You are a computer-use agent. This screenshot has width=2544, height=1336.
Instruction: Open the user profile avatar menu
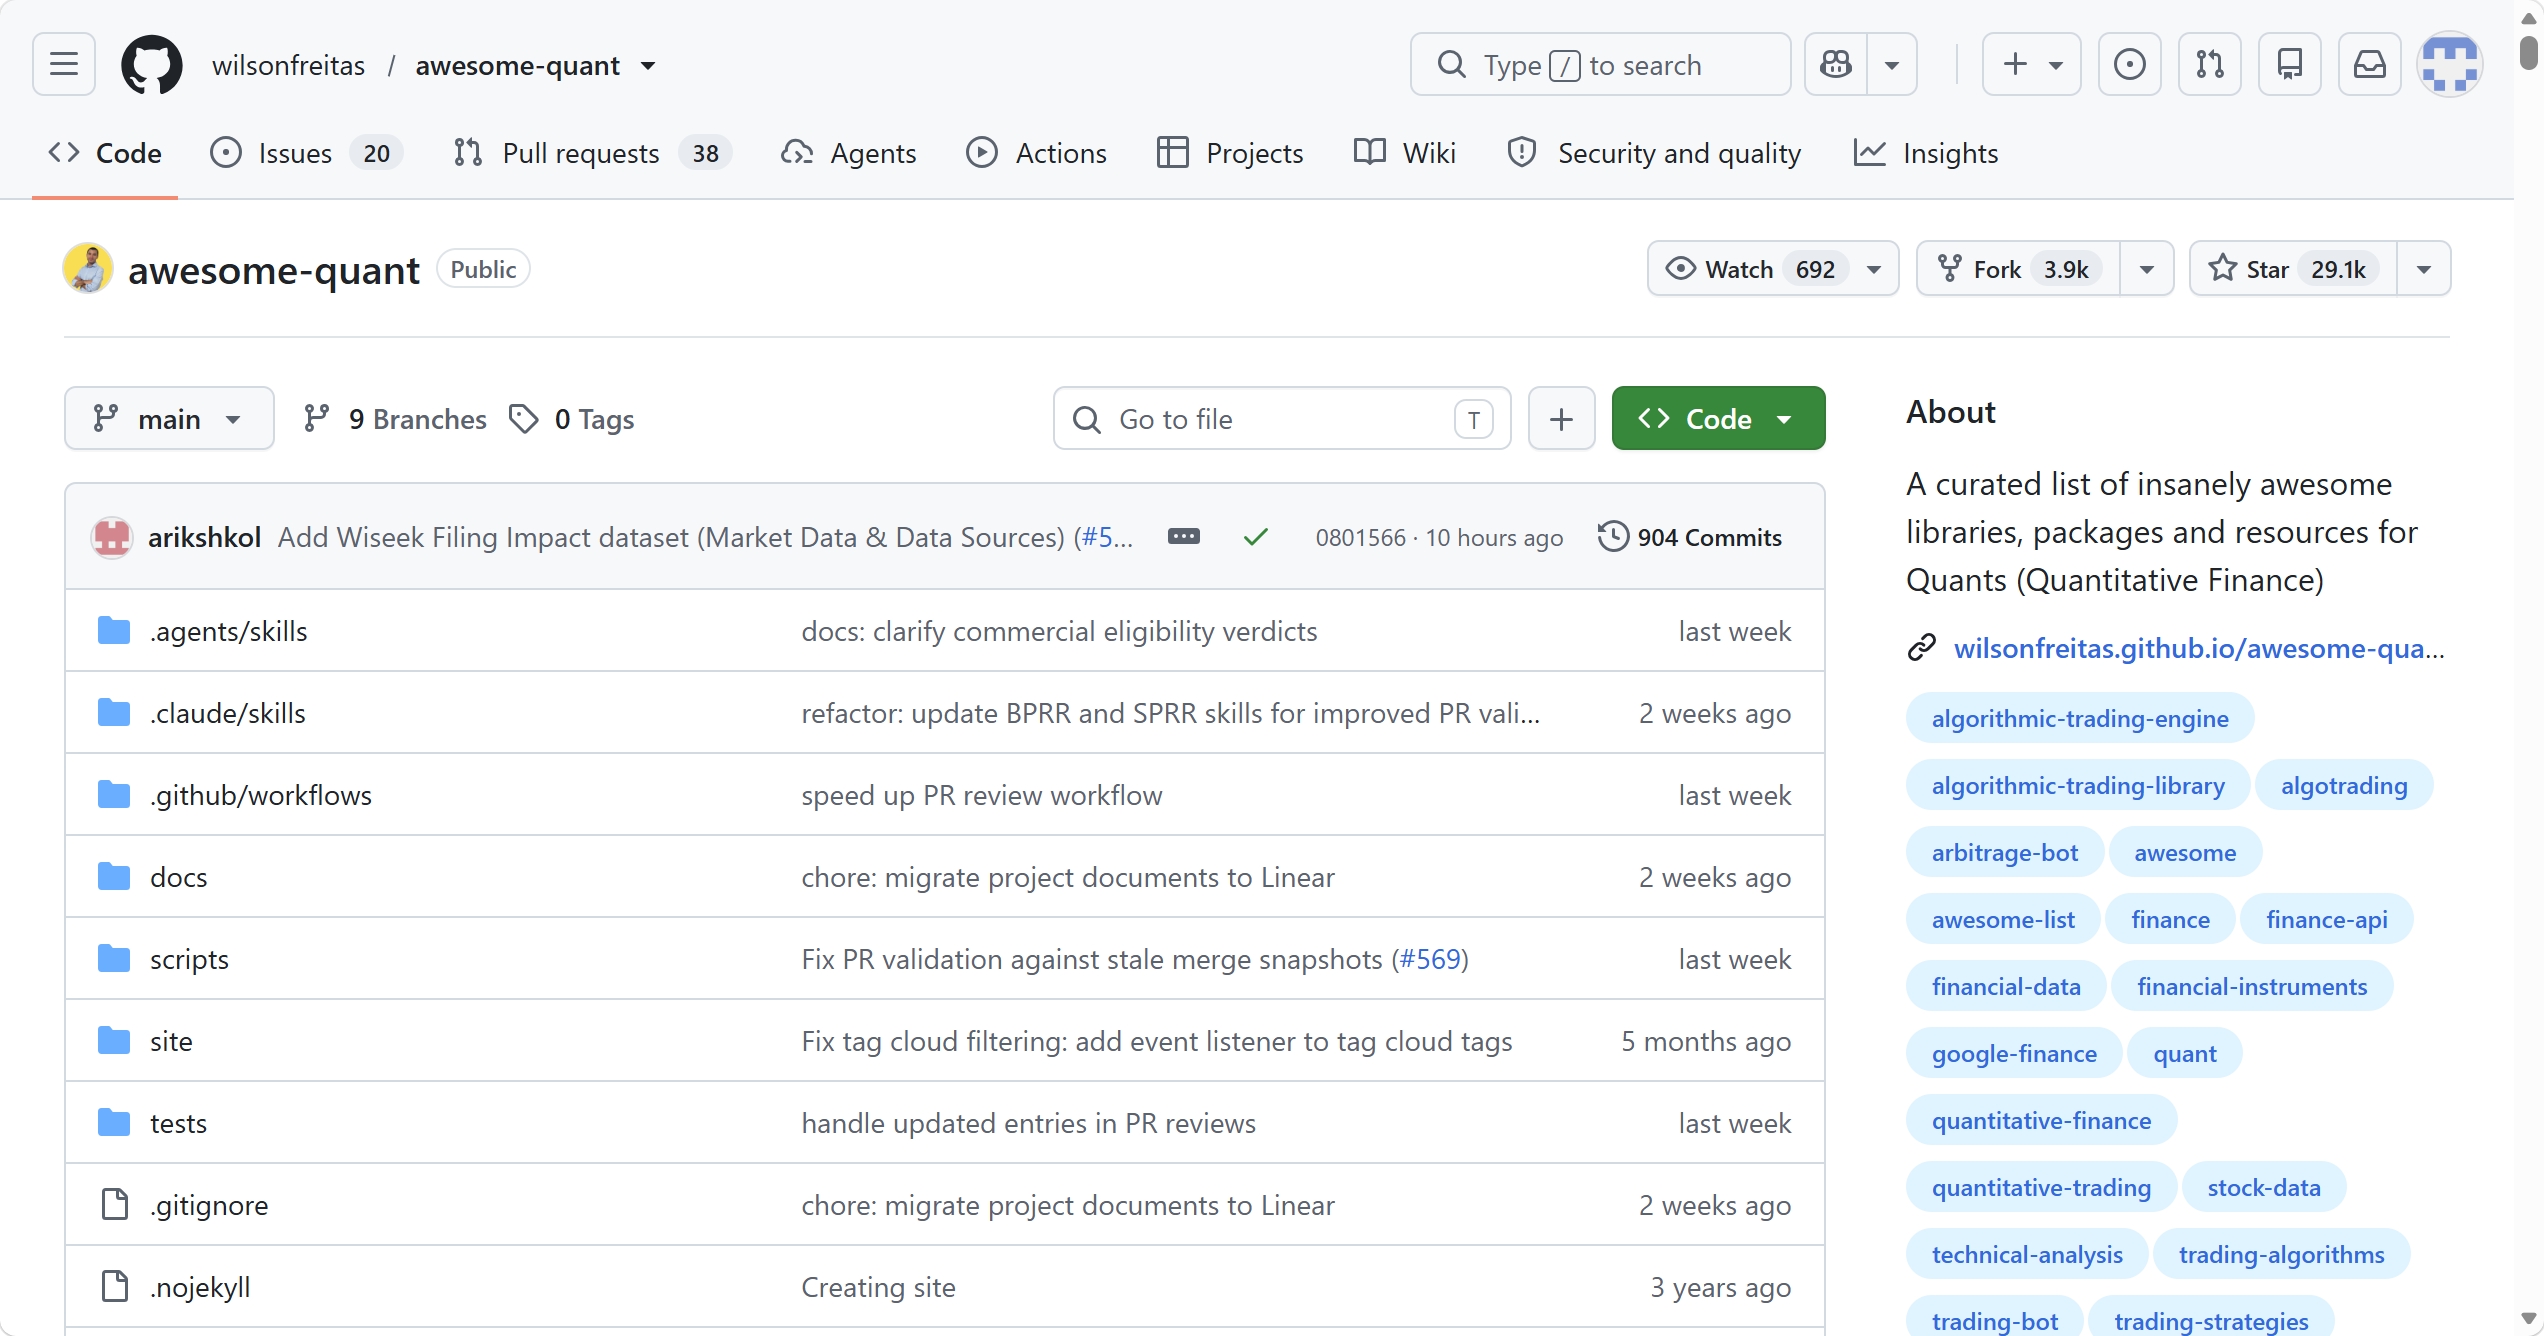(x=2450, y=65)
